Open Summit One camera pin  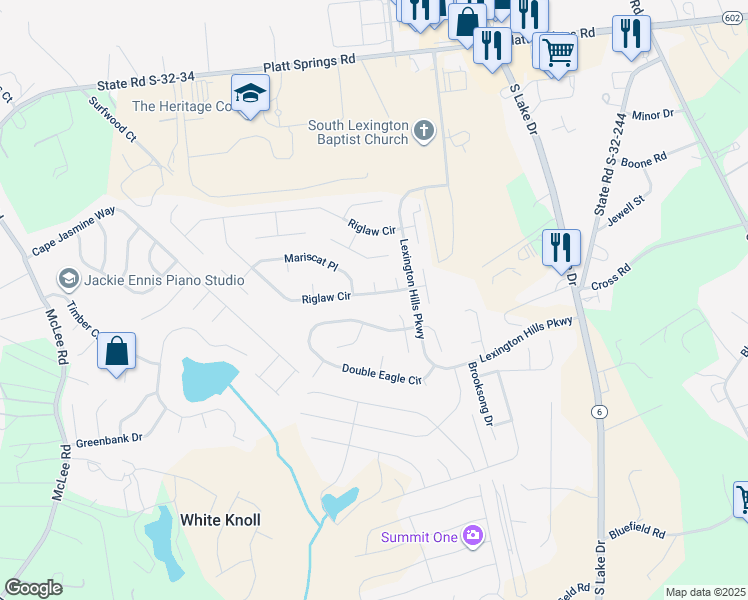[x=473, y=536]
